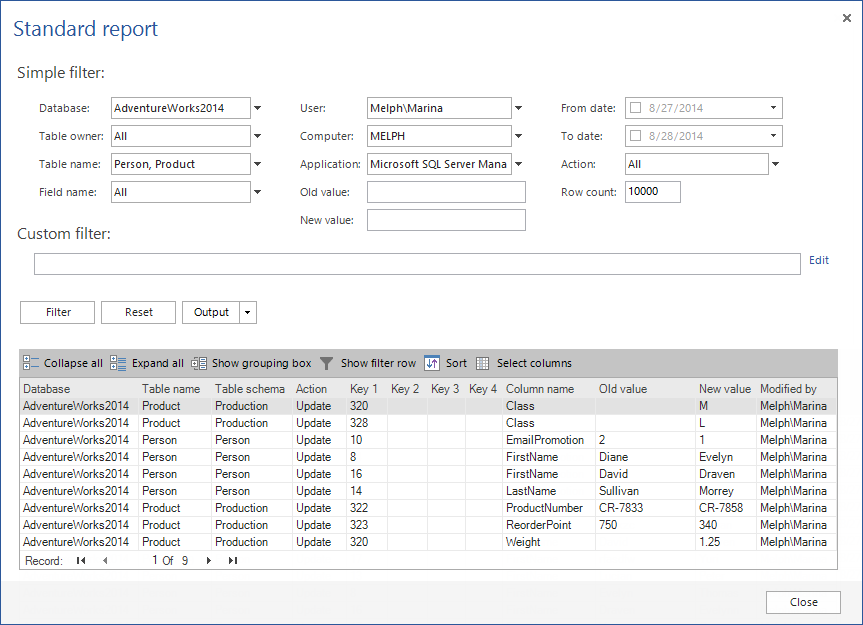Click the Key 4 column header
The image size is (863, 625).
tap(484, 389)
